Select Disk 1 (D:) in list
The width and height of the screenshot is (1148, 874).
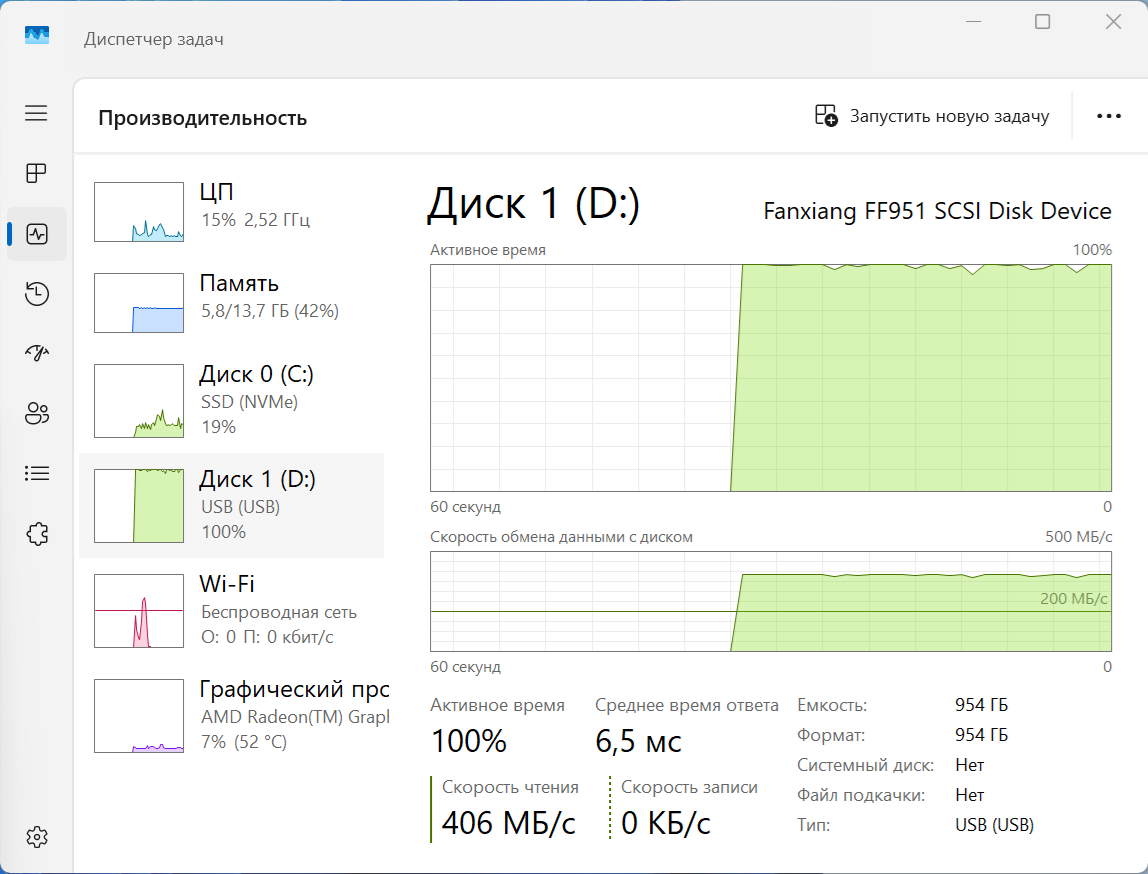[x=231, y=505]
